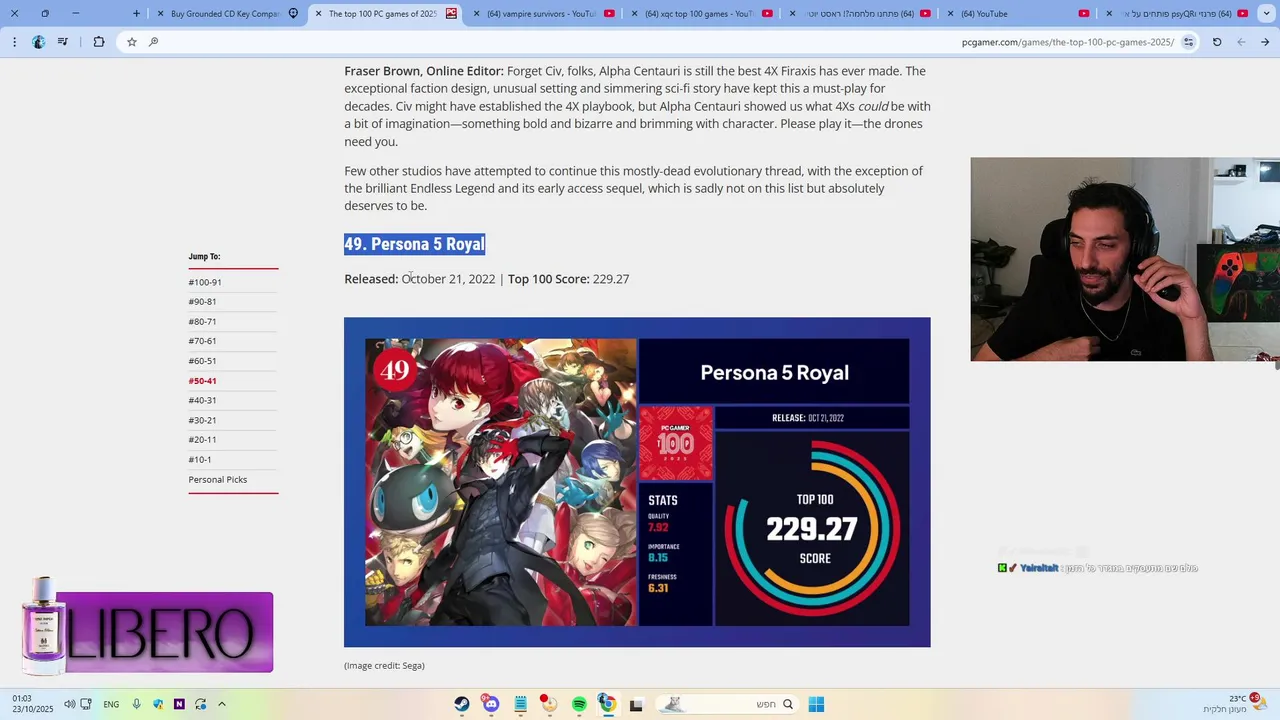Bookmark this page with star icon
This screenshot has height=720, width=1280.
click(131, 42)
